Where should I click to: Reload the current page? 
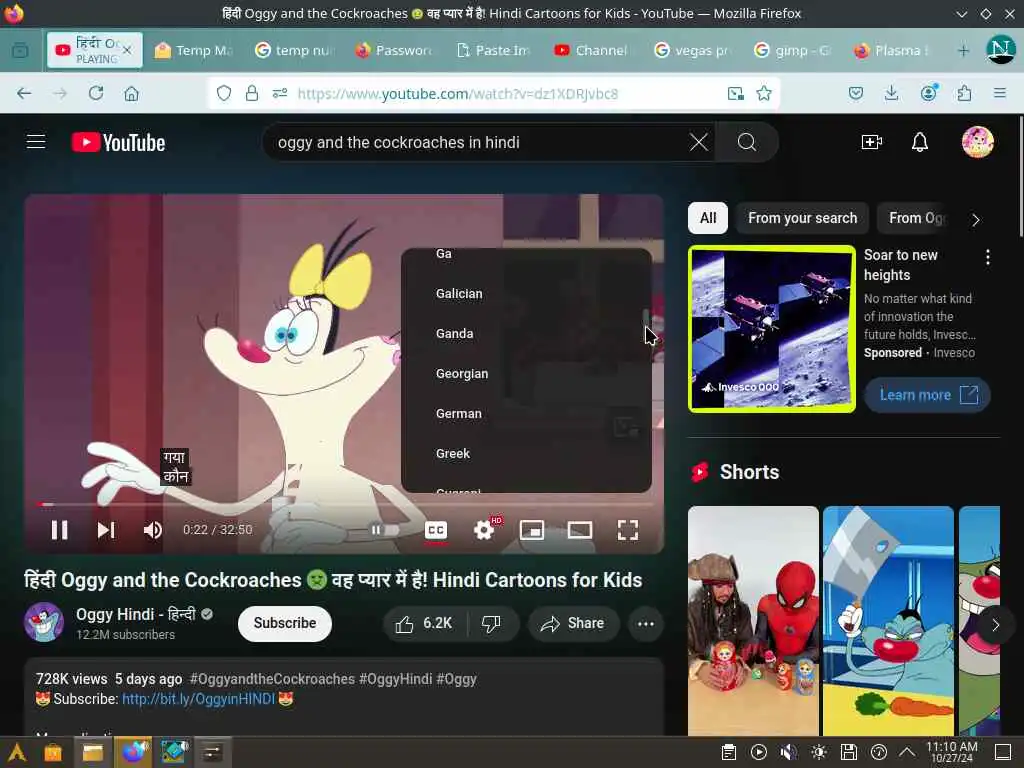[x=96, y=93]
